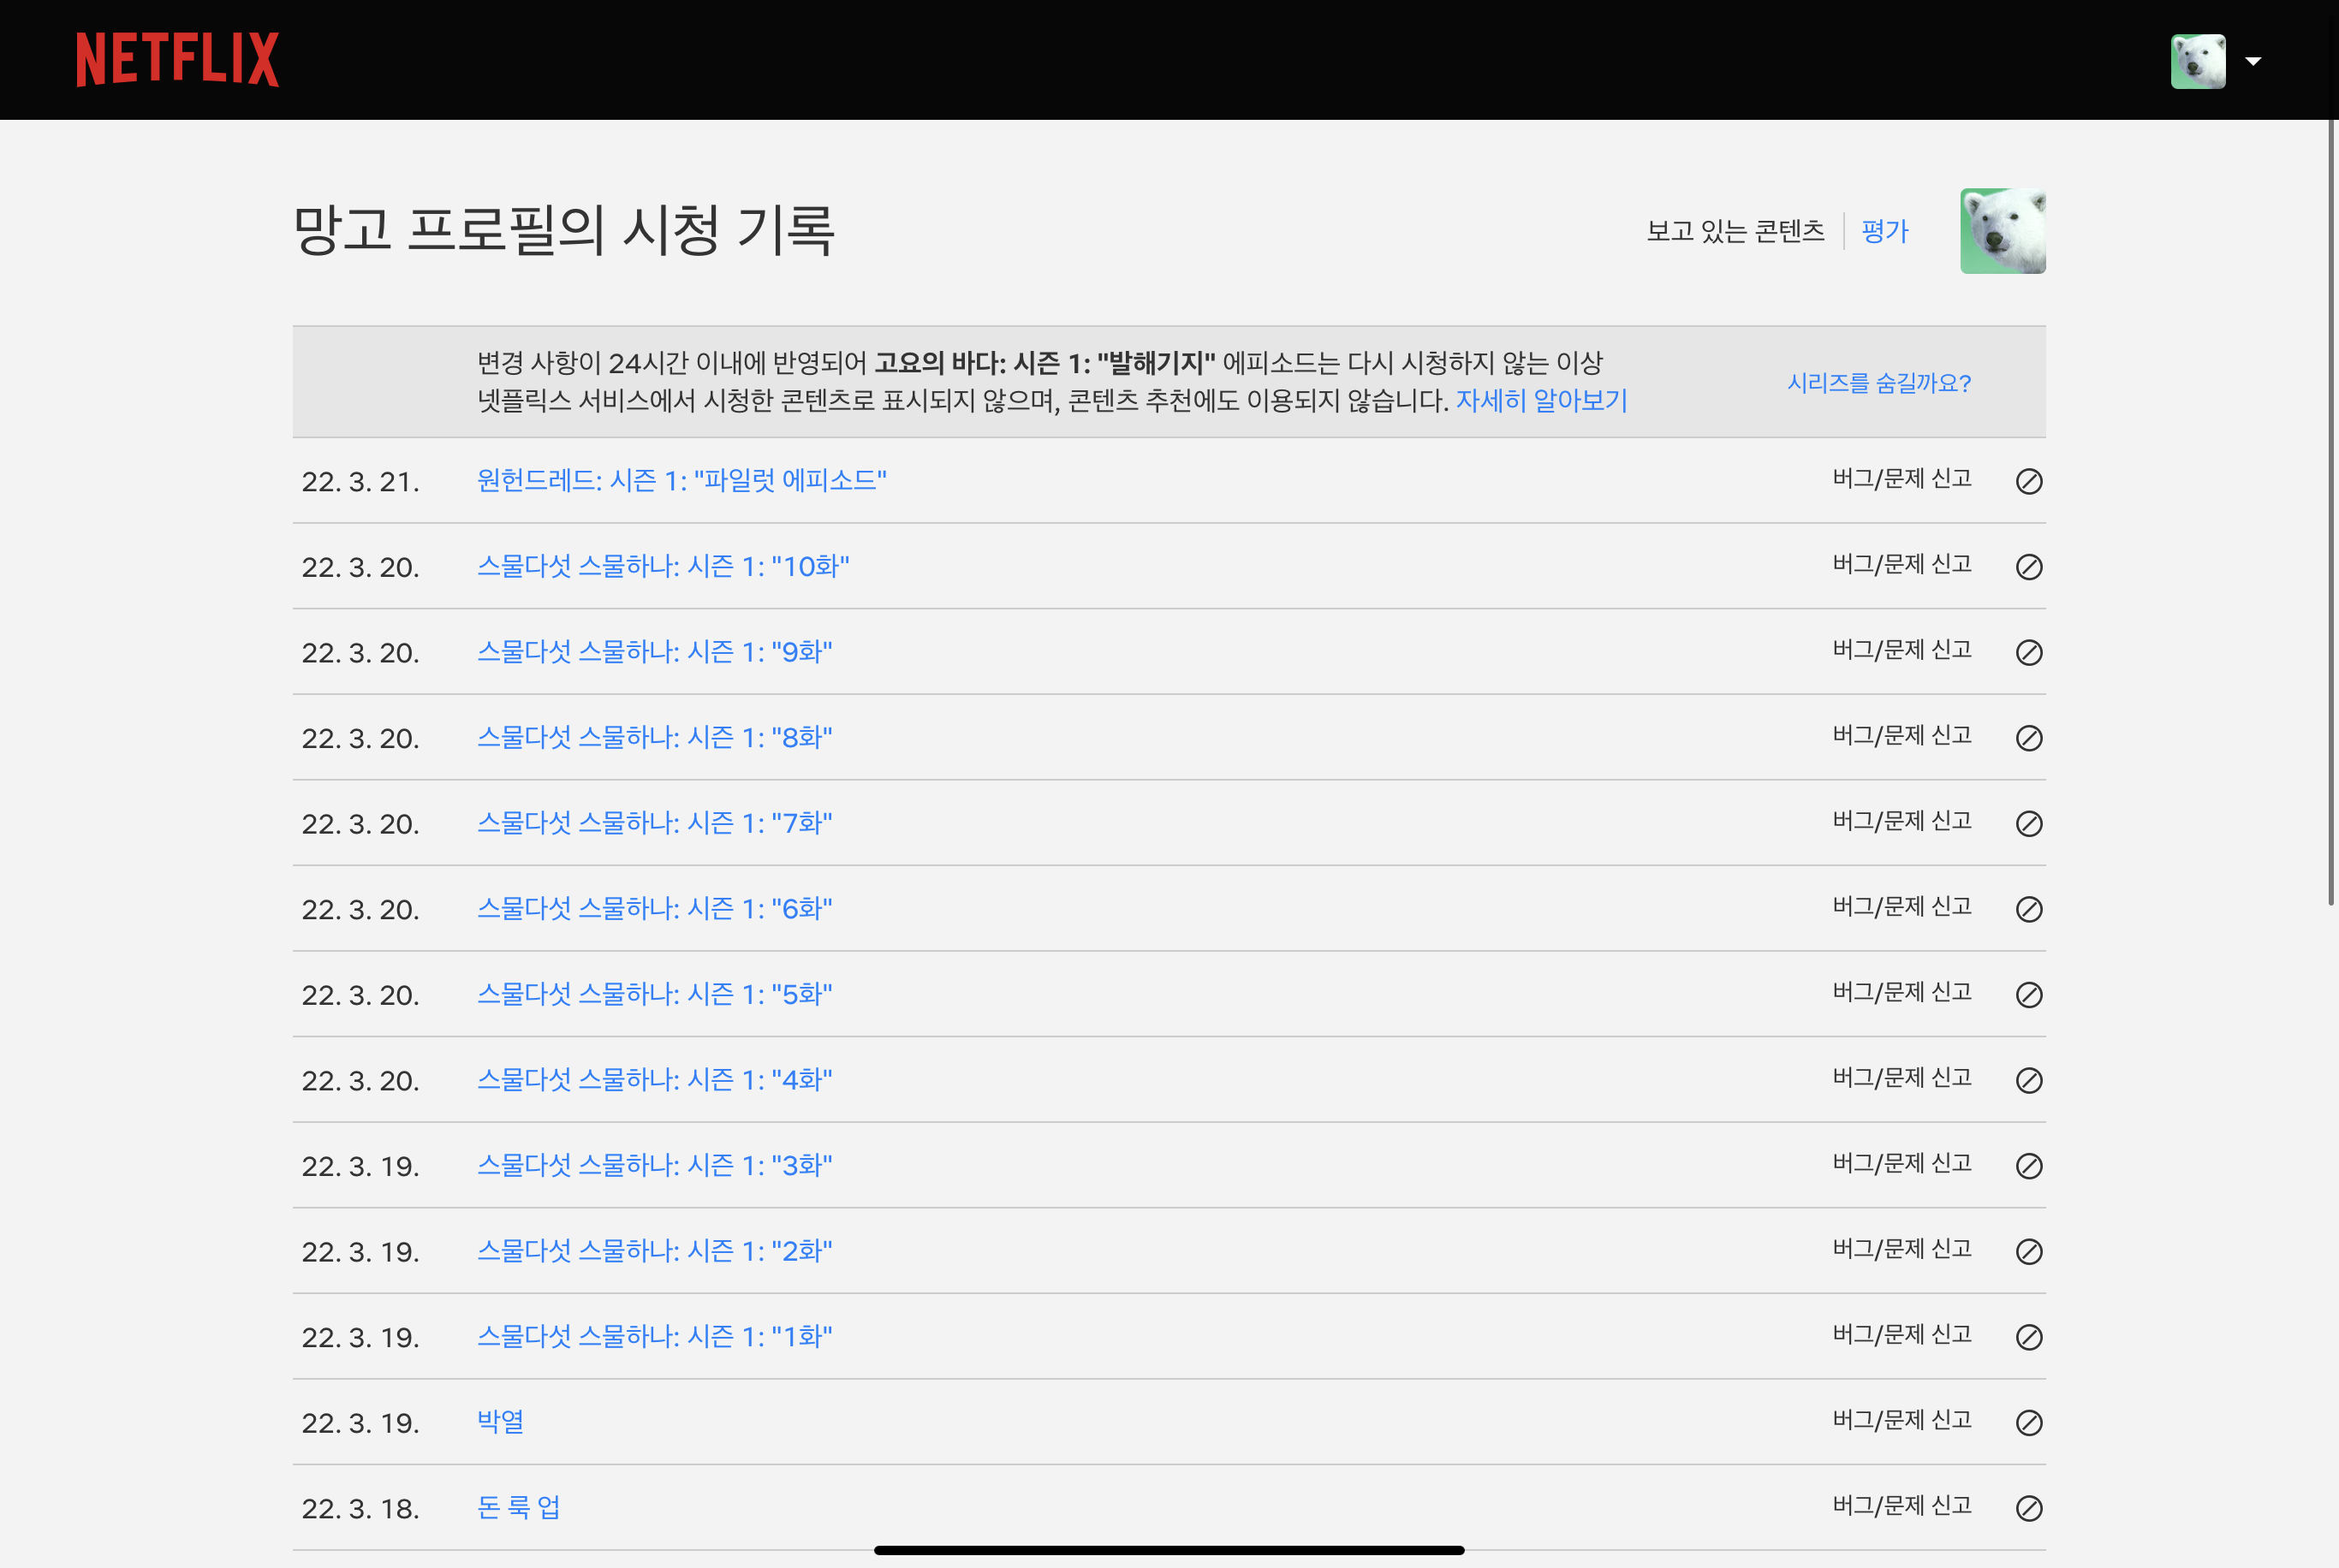Open 스물다섯 스물하나 10화 title link

tap(663, 566)
